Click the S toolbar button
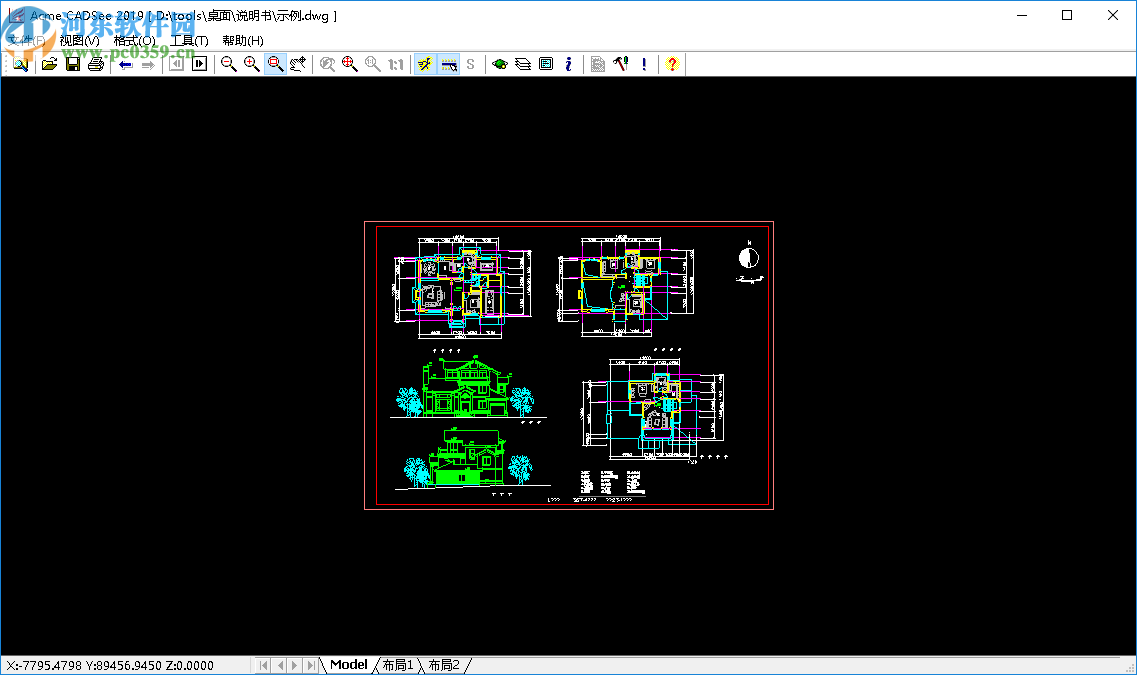 [x=471, y=65]
